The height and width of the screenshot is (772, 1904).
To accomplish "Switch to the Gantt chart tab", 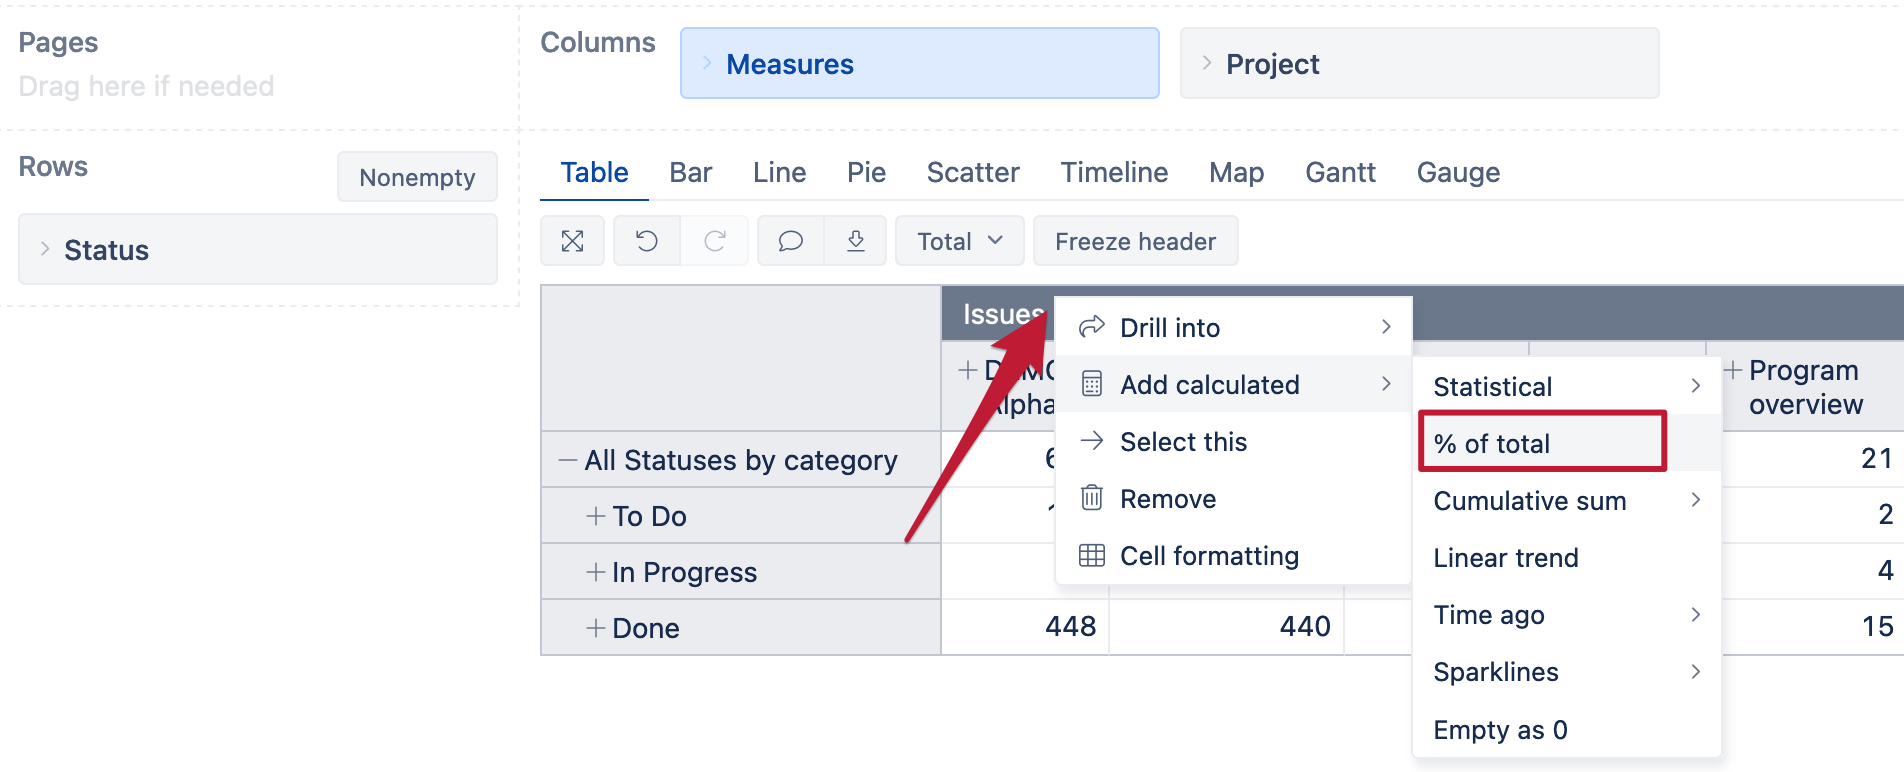I will click(x=1340, y=172).
